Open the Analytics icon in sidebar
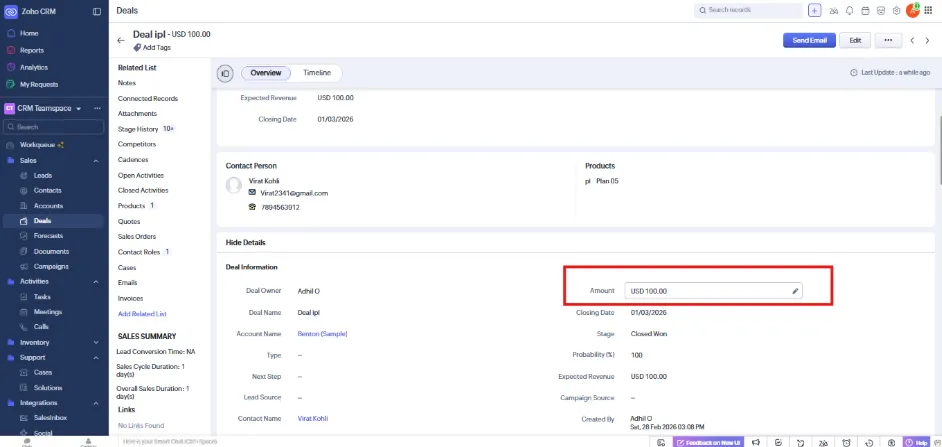The height and width of the screenshot is (447, 942). coord(11,67)
